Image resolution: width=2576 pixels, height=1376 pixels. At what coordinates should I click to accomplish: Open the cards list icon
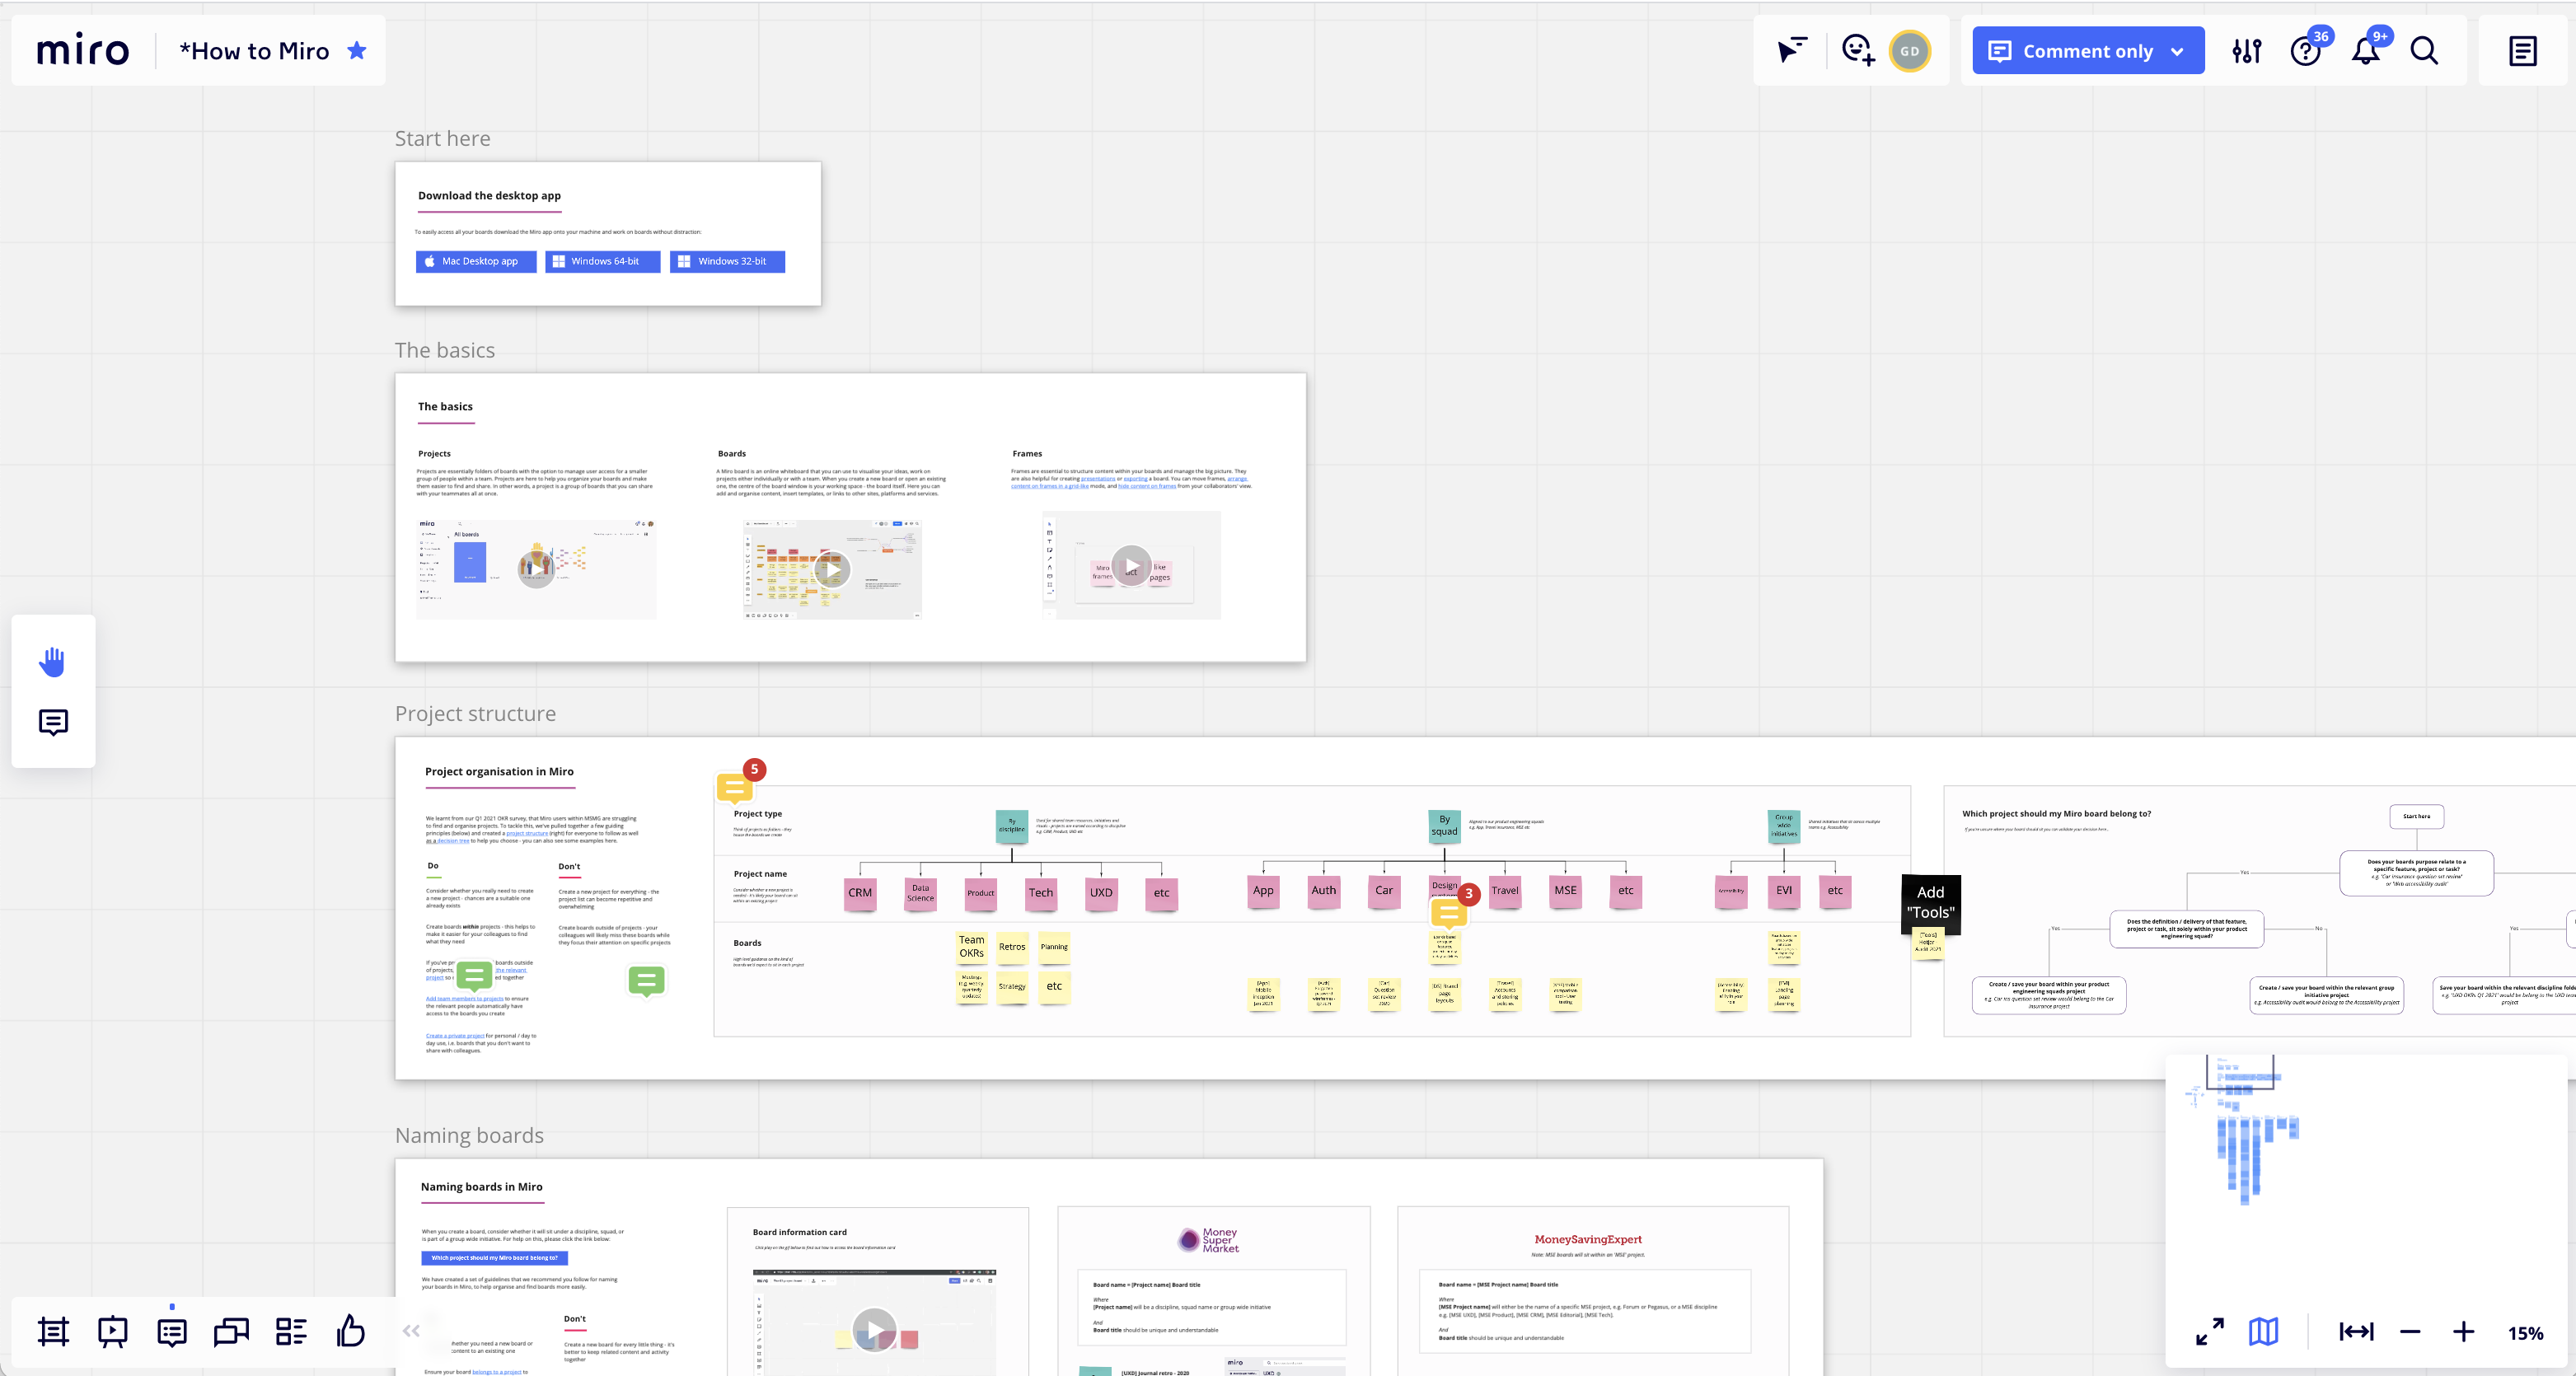291,1331
